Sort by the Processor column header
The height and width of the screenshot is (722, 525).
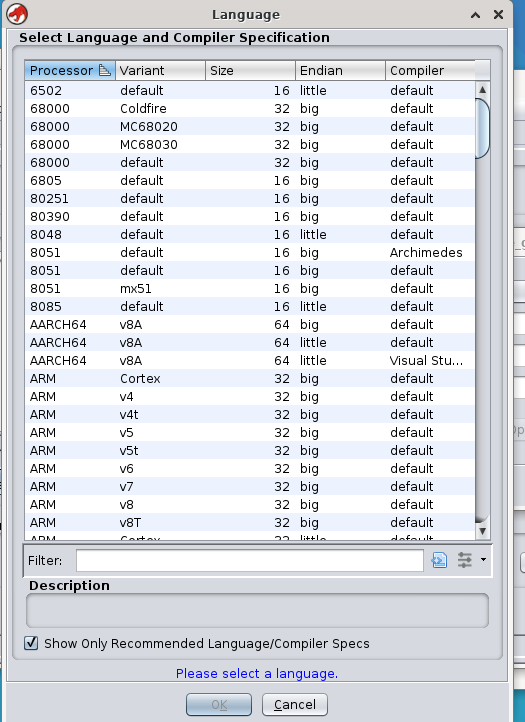coord(70,70)
